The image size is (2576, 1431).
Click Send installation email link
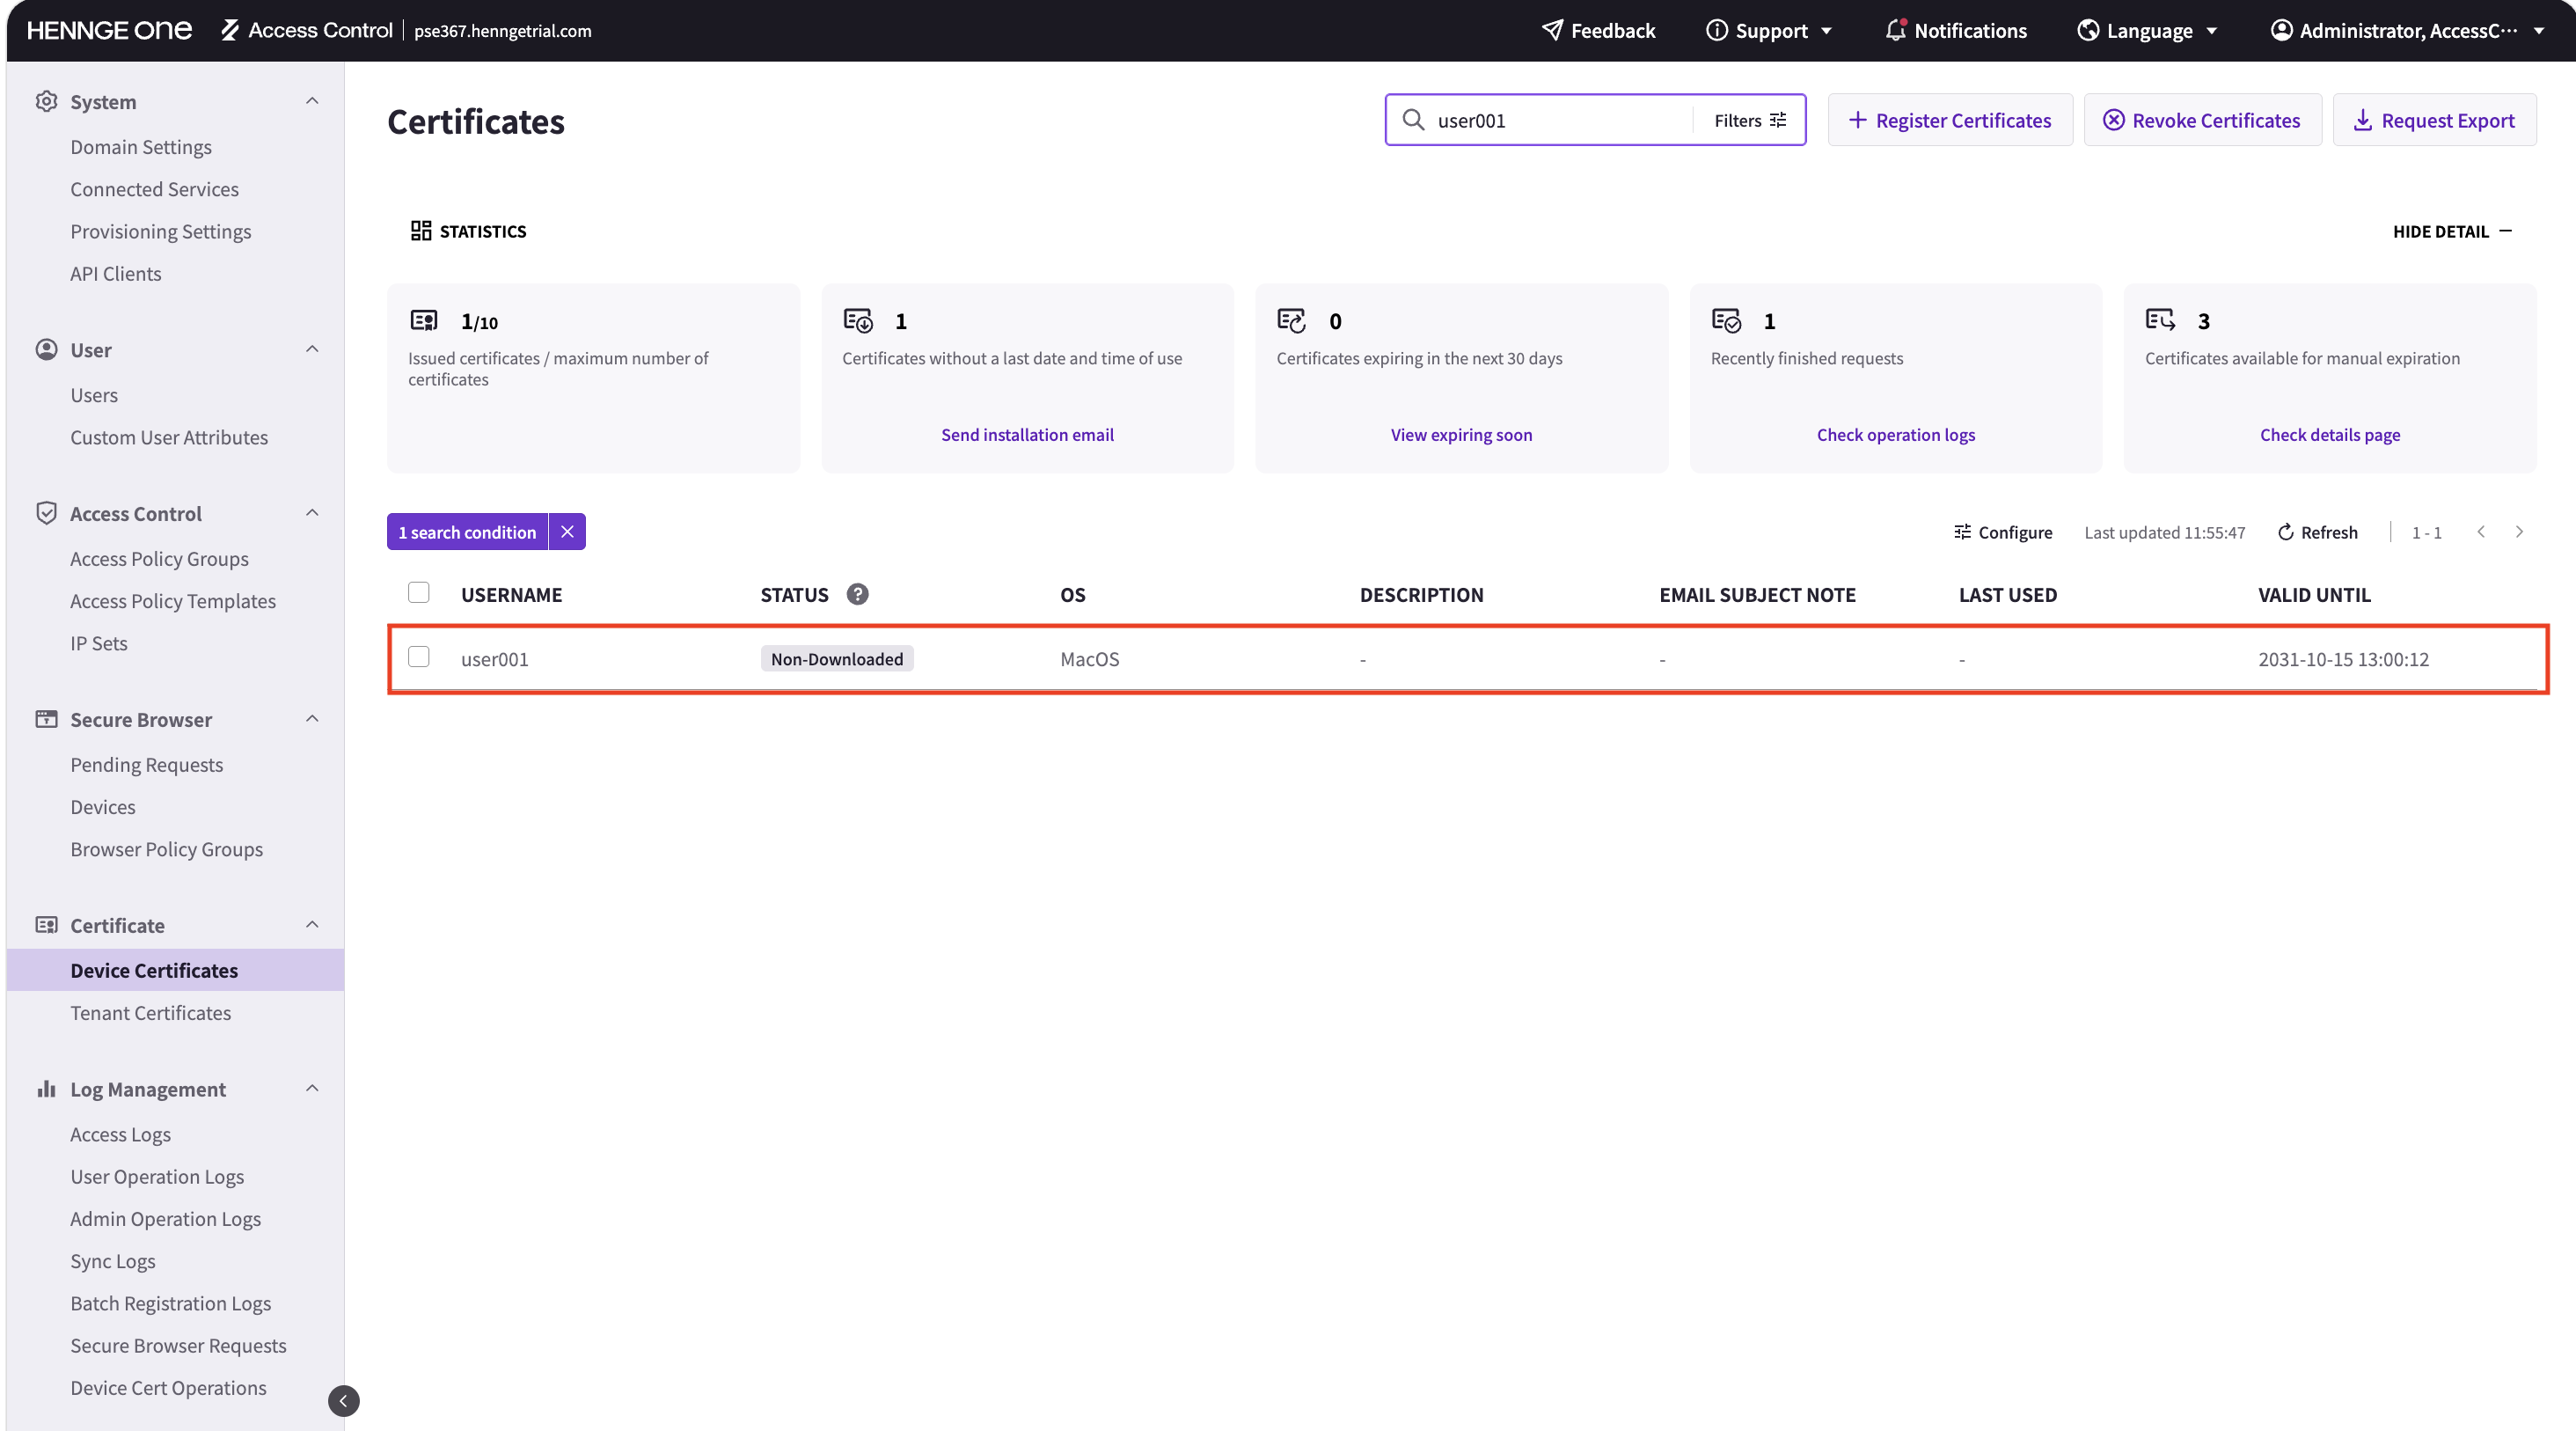click(x=1027, y=434)
